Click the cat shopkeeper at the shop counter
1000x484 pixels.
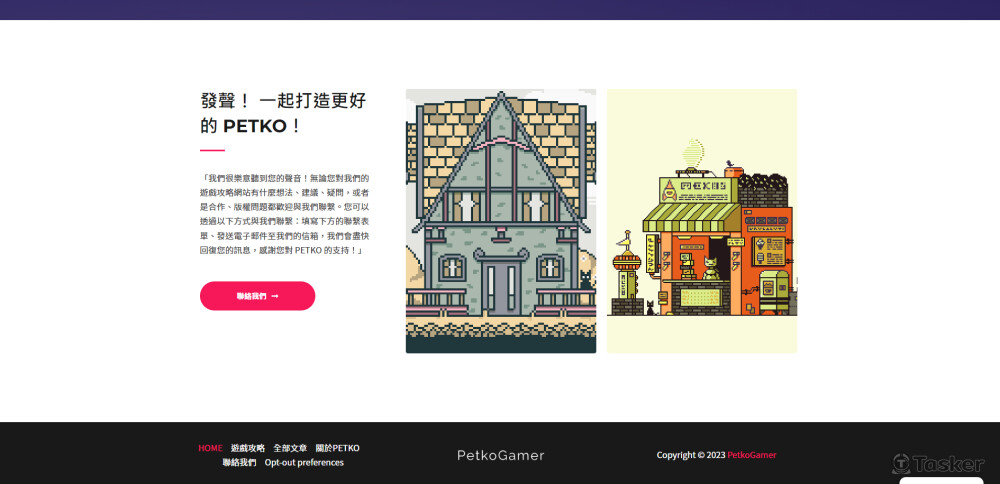(x=711, y=268)
